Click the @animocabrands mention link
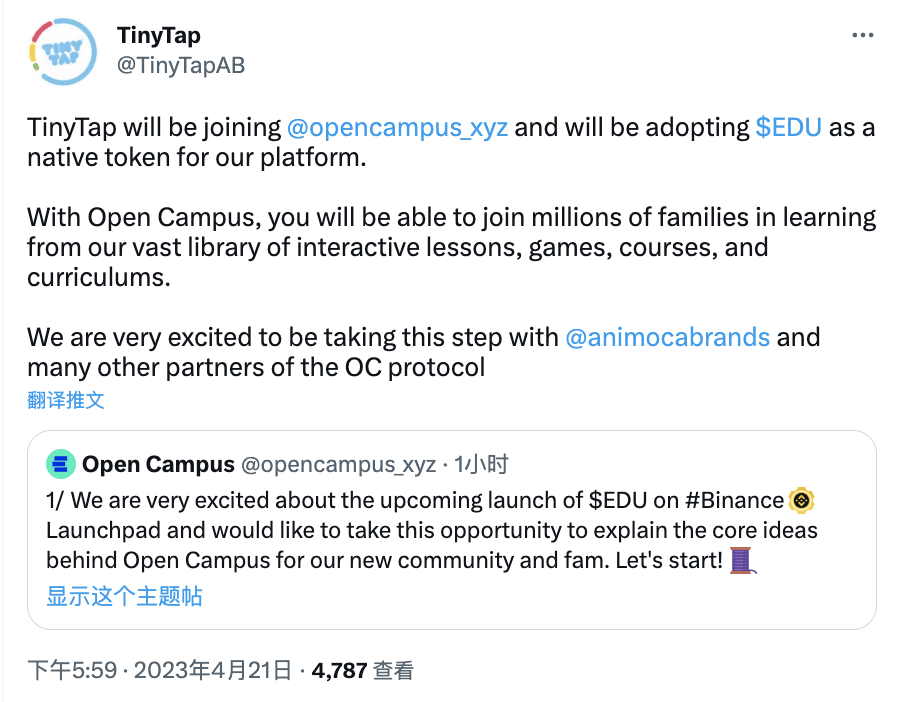Screen dimensions: 900x702 tap(667, 337)
